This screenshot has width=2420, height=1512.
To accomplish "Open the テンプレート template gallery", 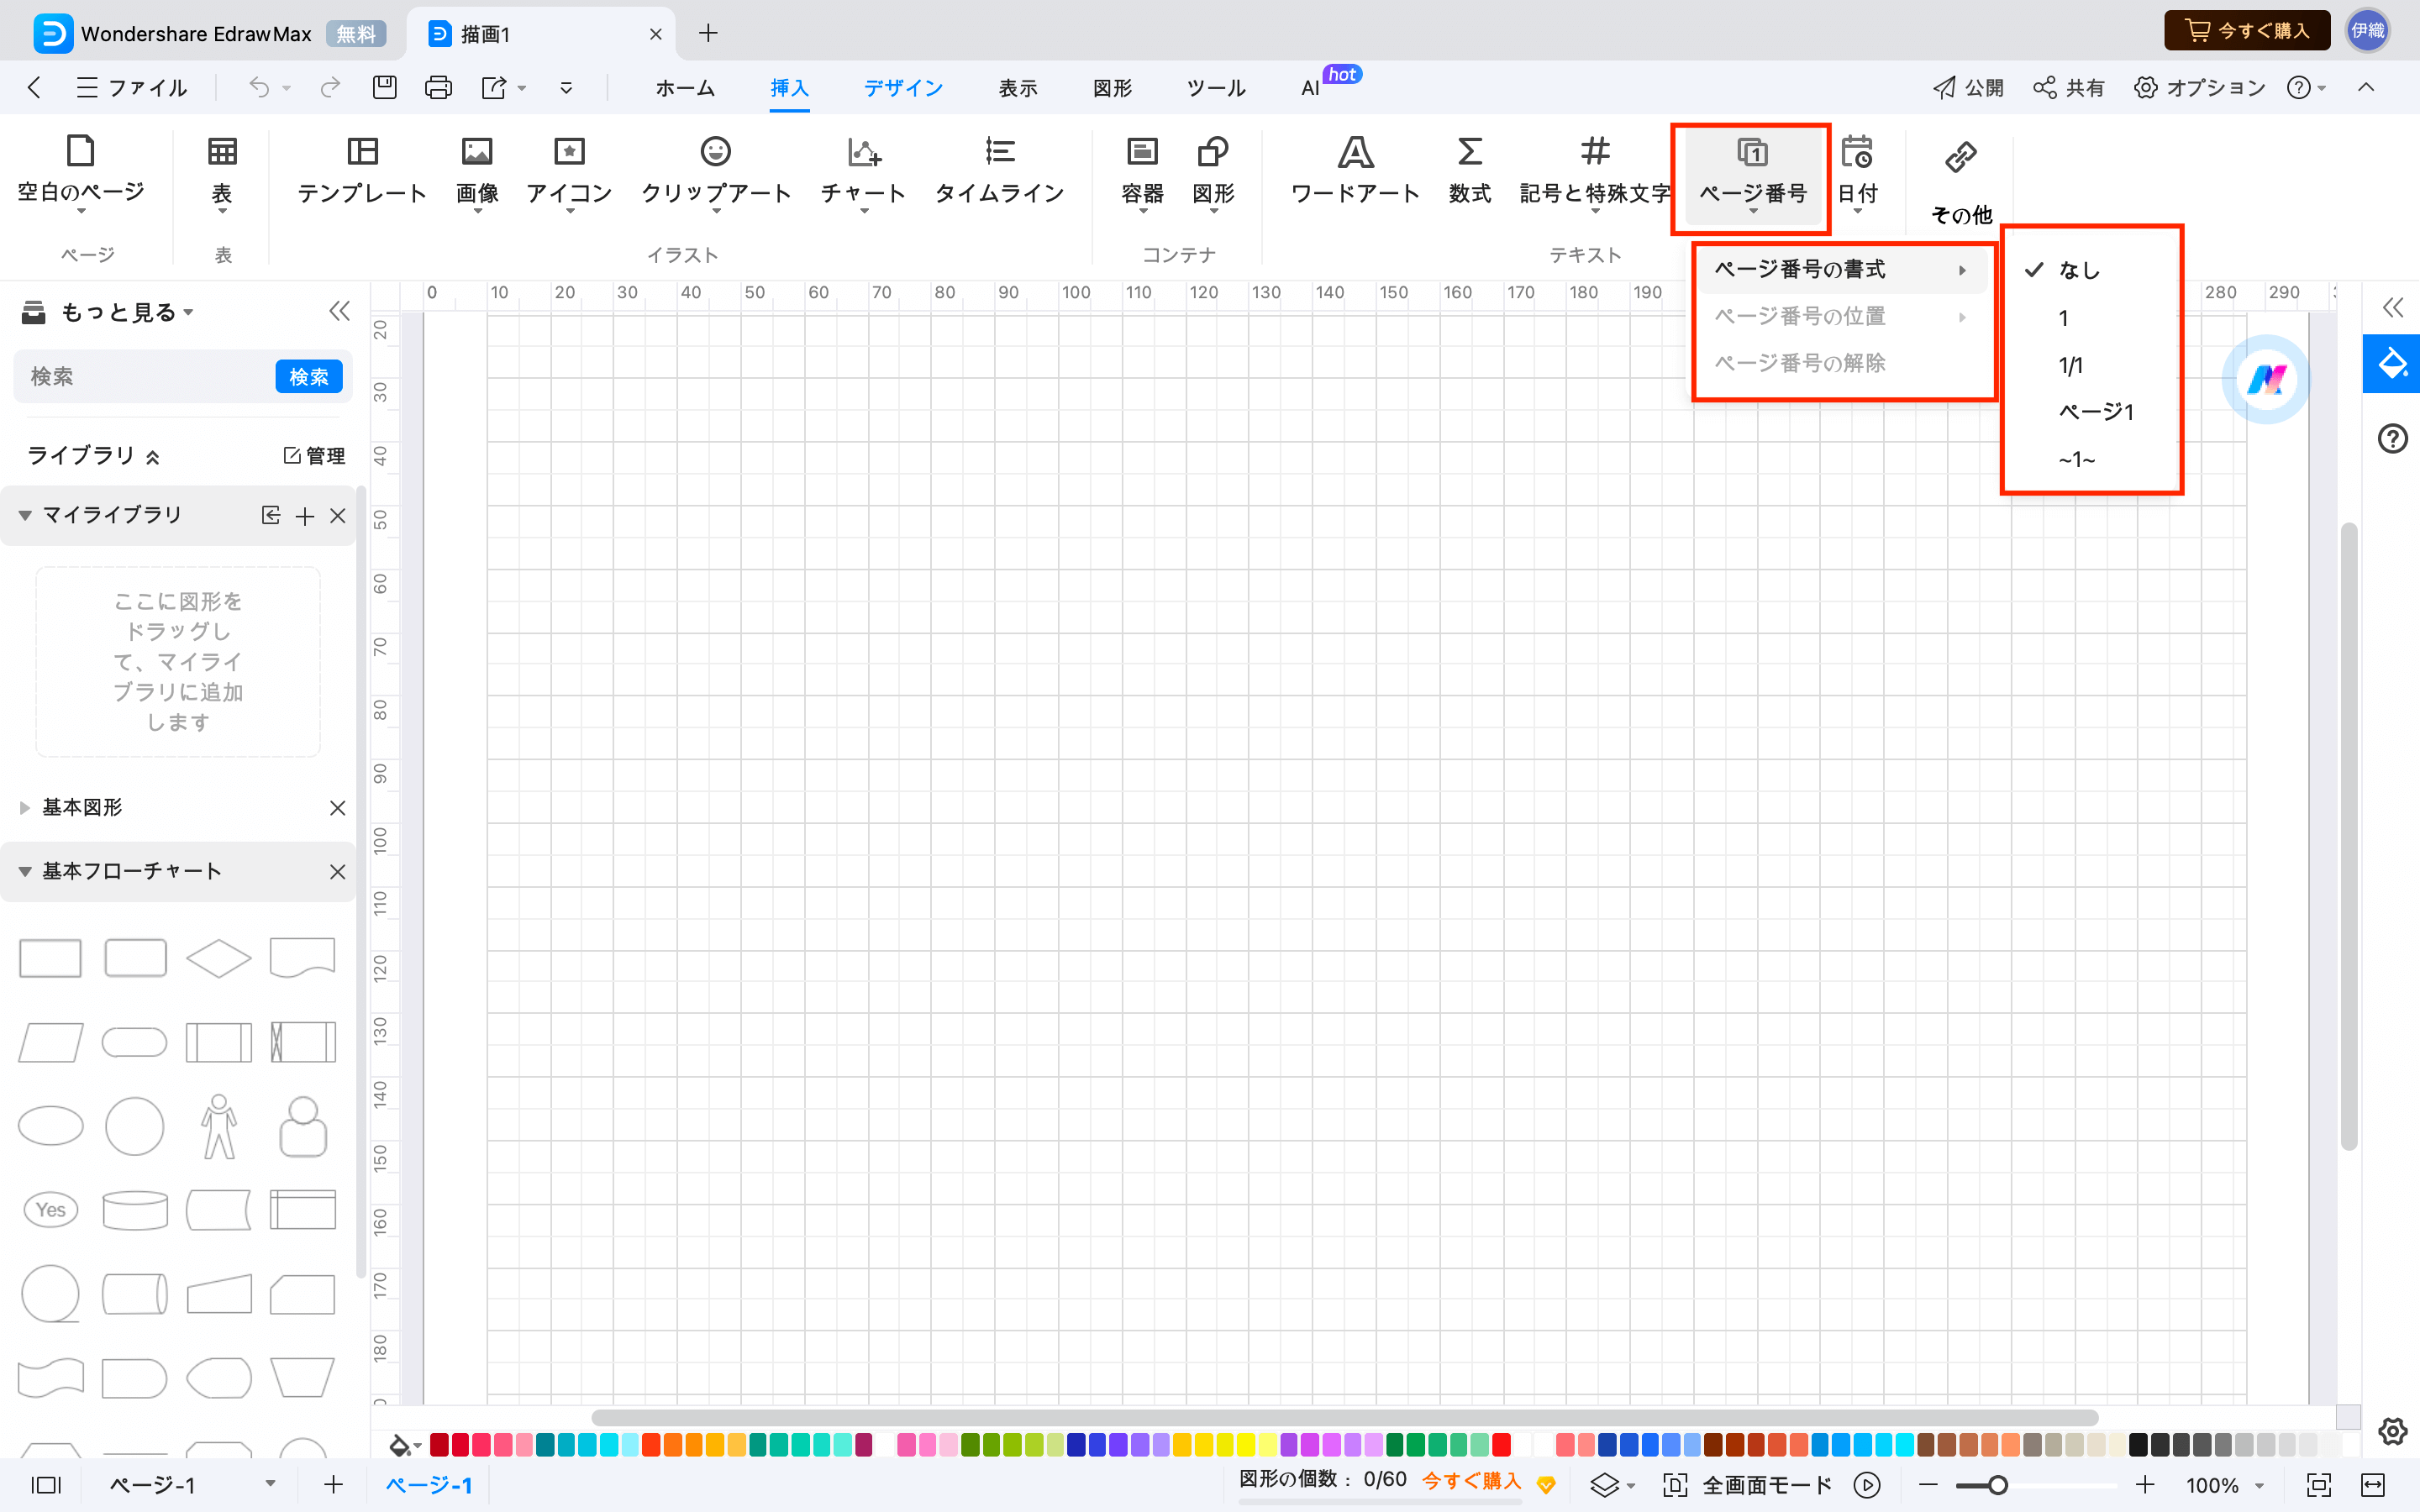I will click(362, 172).
